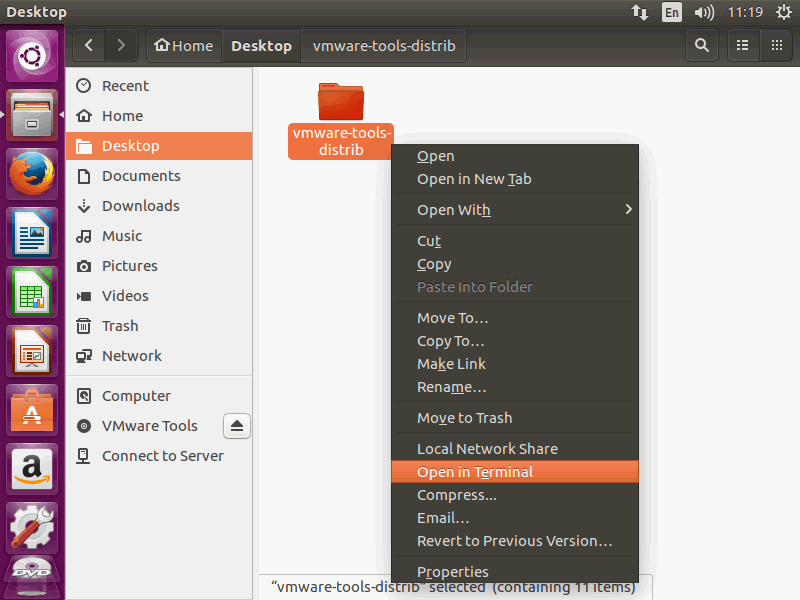Select Desktop in the sidebar

click(159, 146)
